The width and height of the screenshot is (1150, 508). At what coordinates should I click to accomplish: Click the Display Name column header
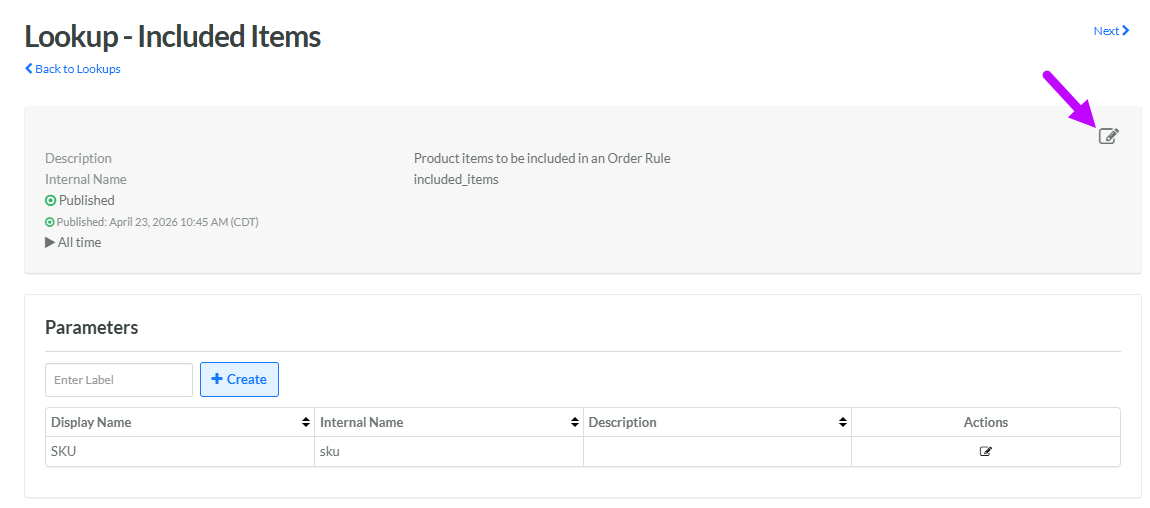[91, 423]
